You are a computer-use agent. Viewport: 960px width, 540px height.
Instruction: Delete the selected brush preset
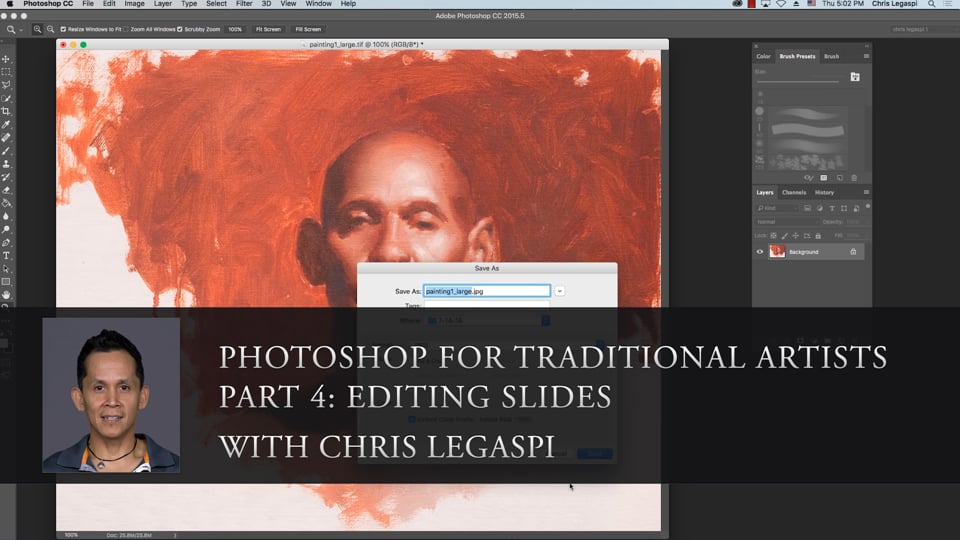[854, 178]
